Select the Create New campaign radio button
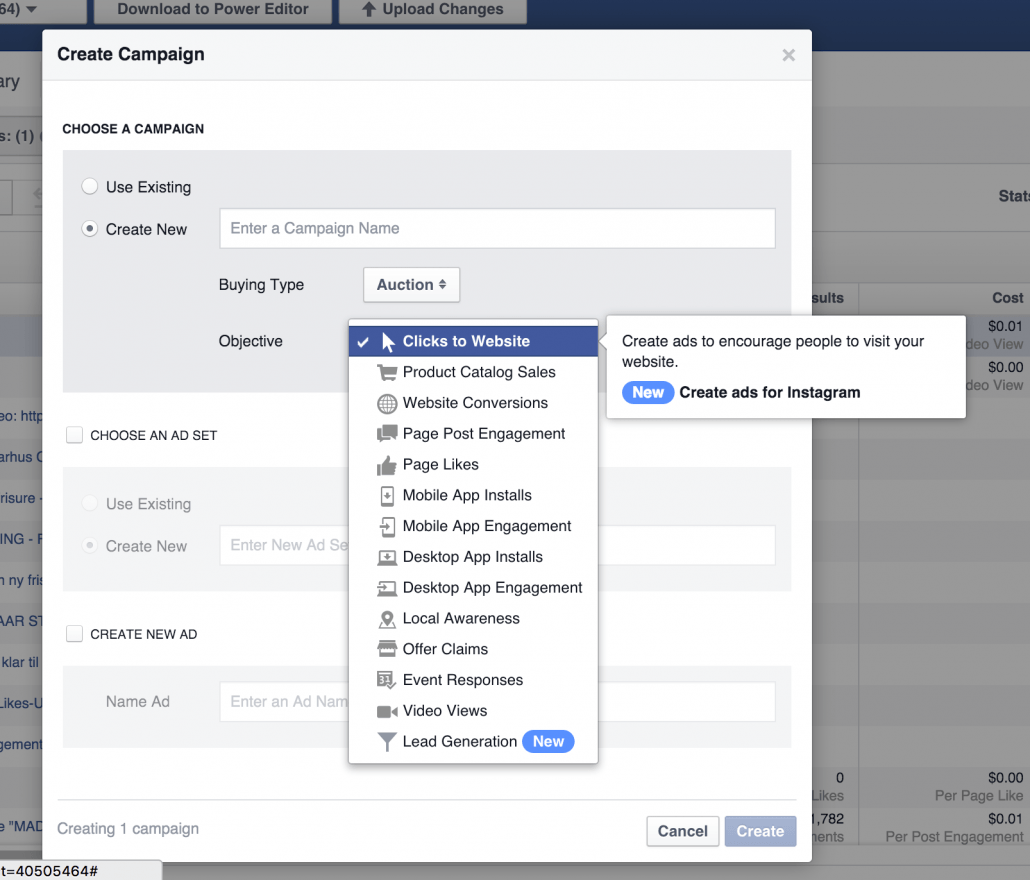This screenshot has width=1030, height=880. point(89,229)
